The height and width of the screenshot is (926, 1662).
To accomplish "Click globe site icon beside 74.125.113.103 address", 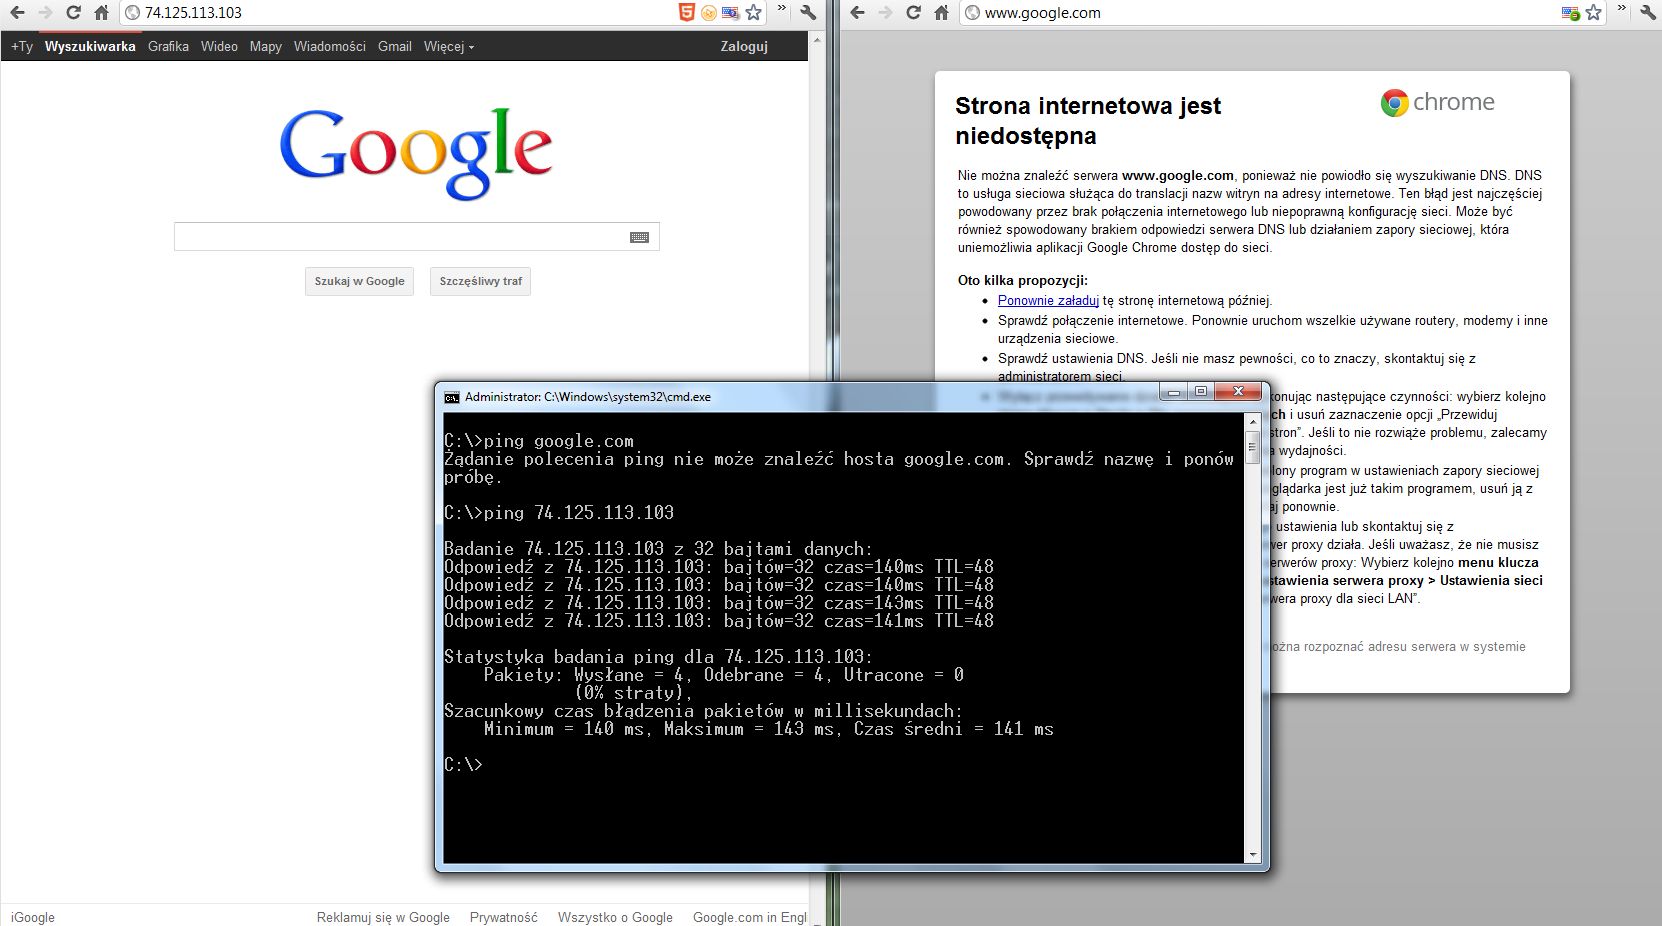I will click(x=132, y=13).
